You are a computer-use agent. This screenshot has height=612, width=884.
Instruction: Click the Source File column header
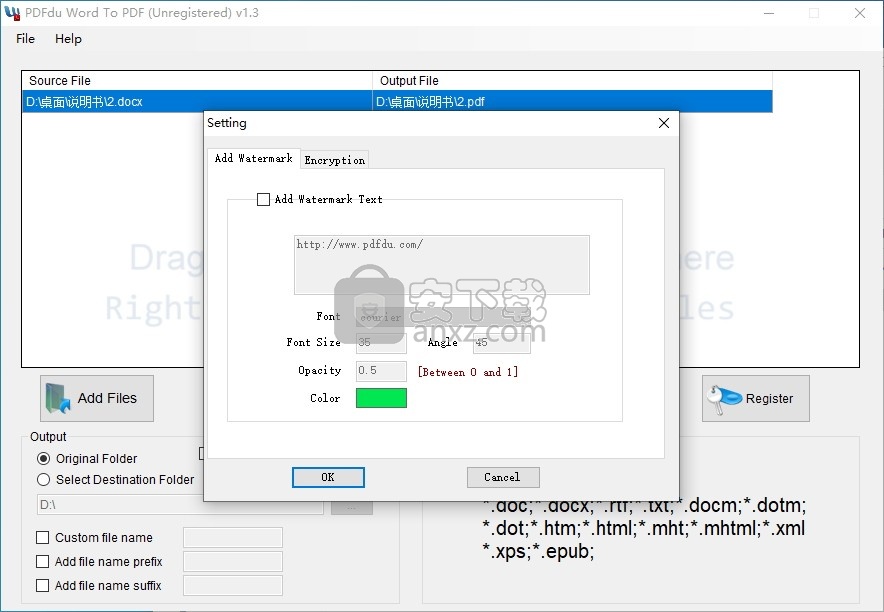197,81
